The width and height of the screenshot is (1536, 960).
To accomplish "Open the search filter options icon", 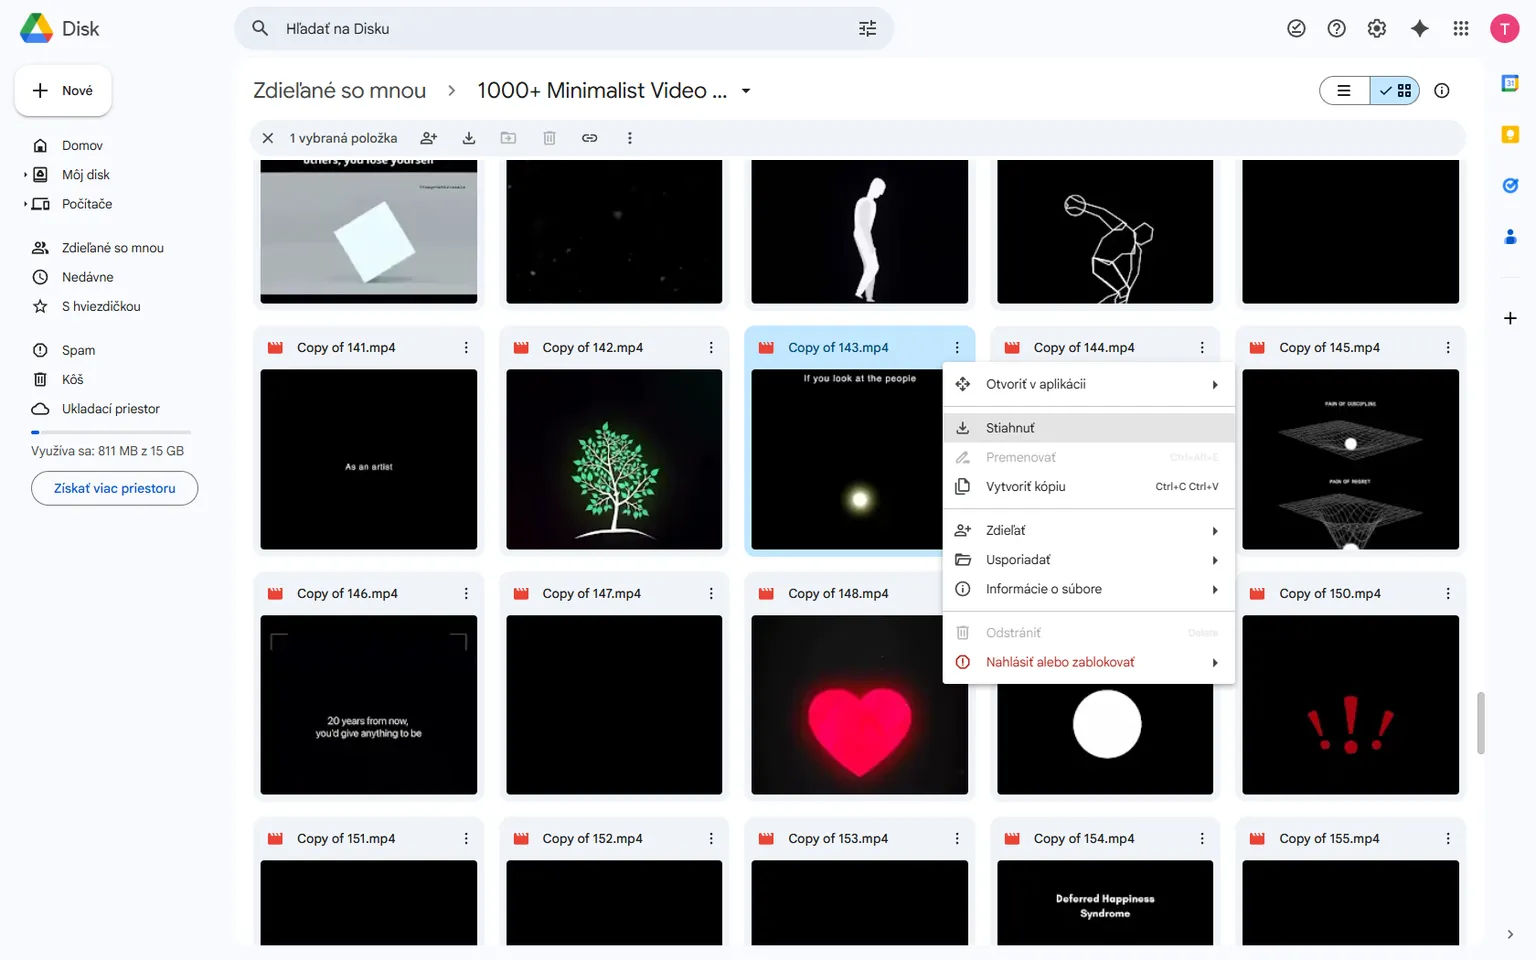I will pos(867,29).
